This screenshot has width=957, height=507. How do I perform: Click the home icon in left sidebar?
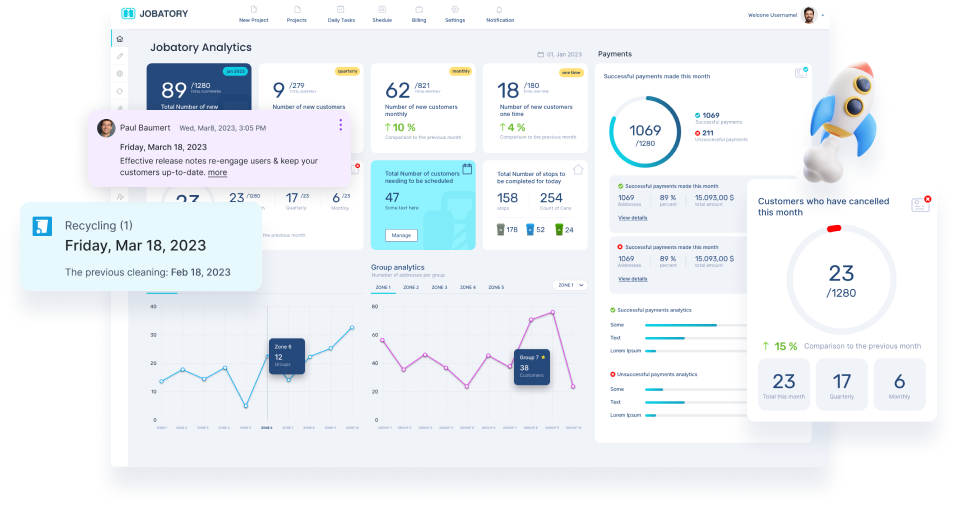[120, 39]
